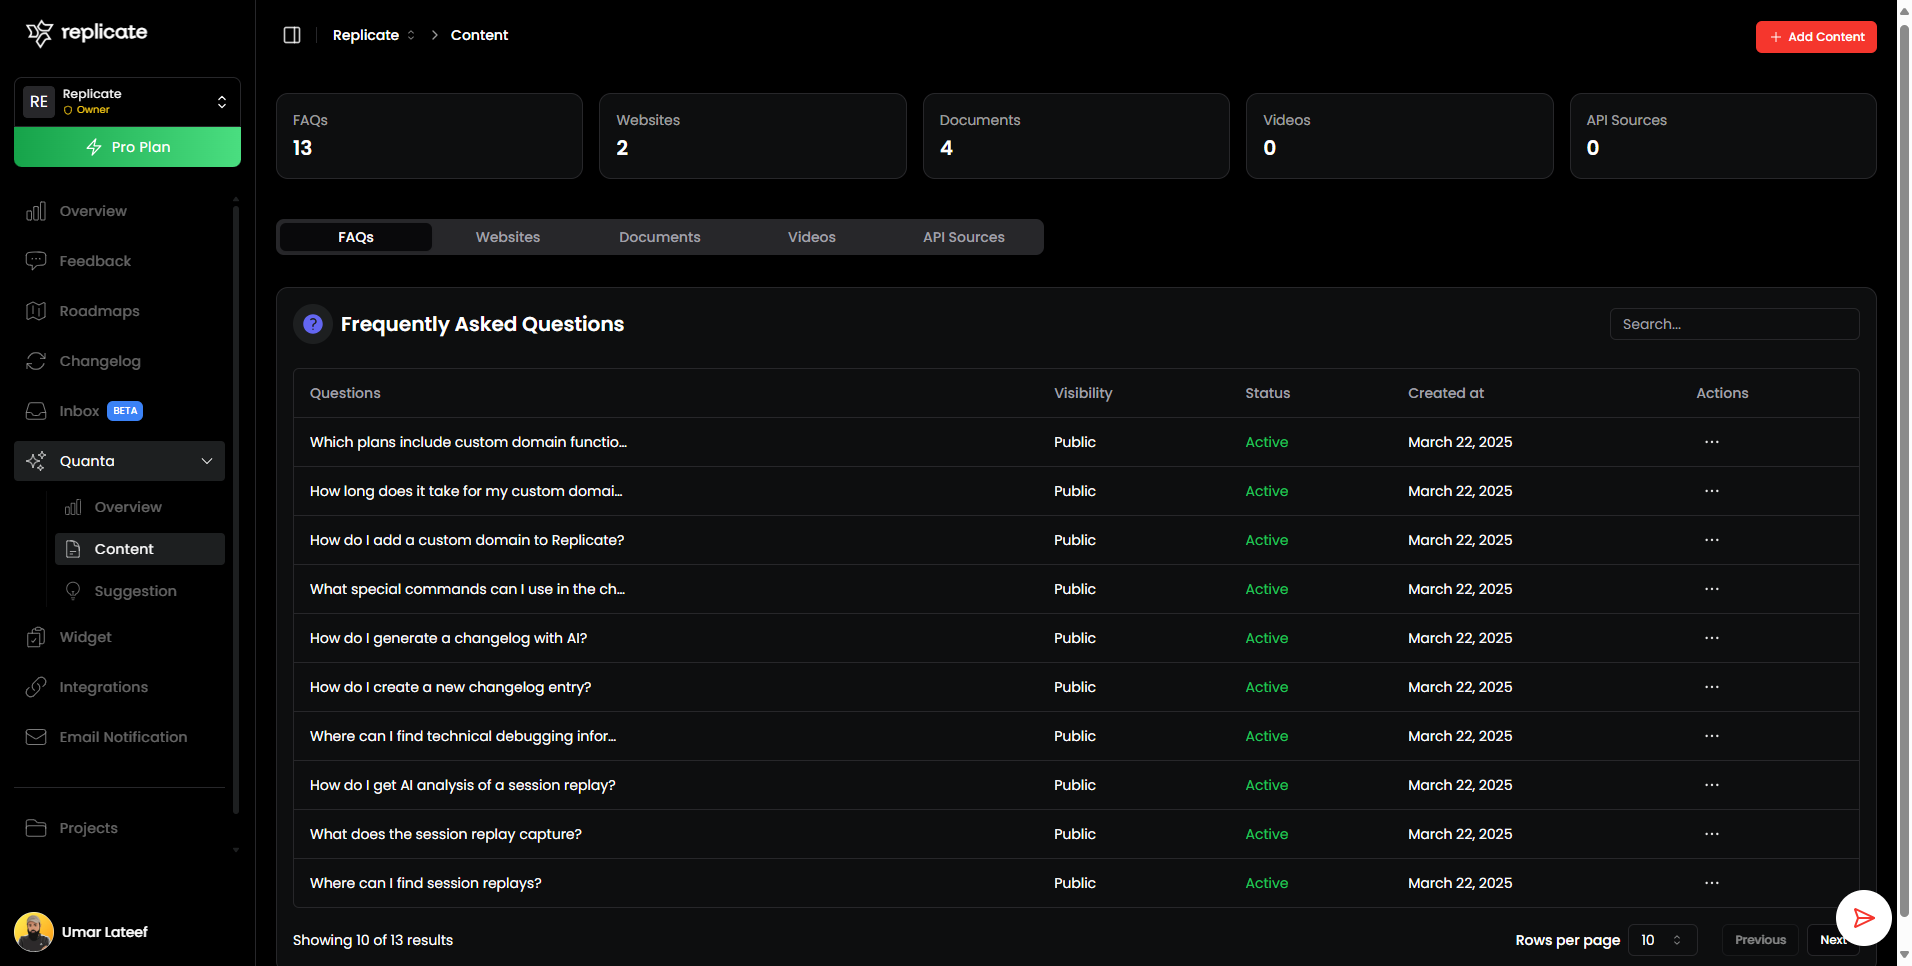Click the Add Content button
The height and width of the screenshot is (966, 1912).
pos(1815,37)
